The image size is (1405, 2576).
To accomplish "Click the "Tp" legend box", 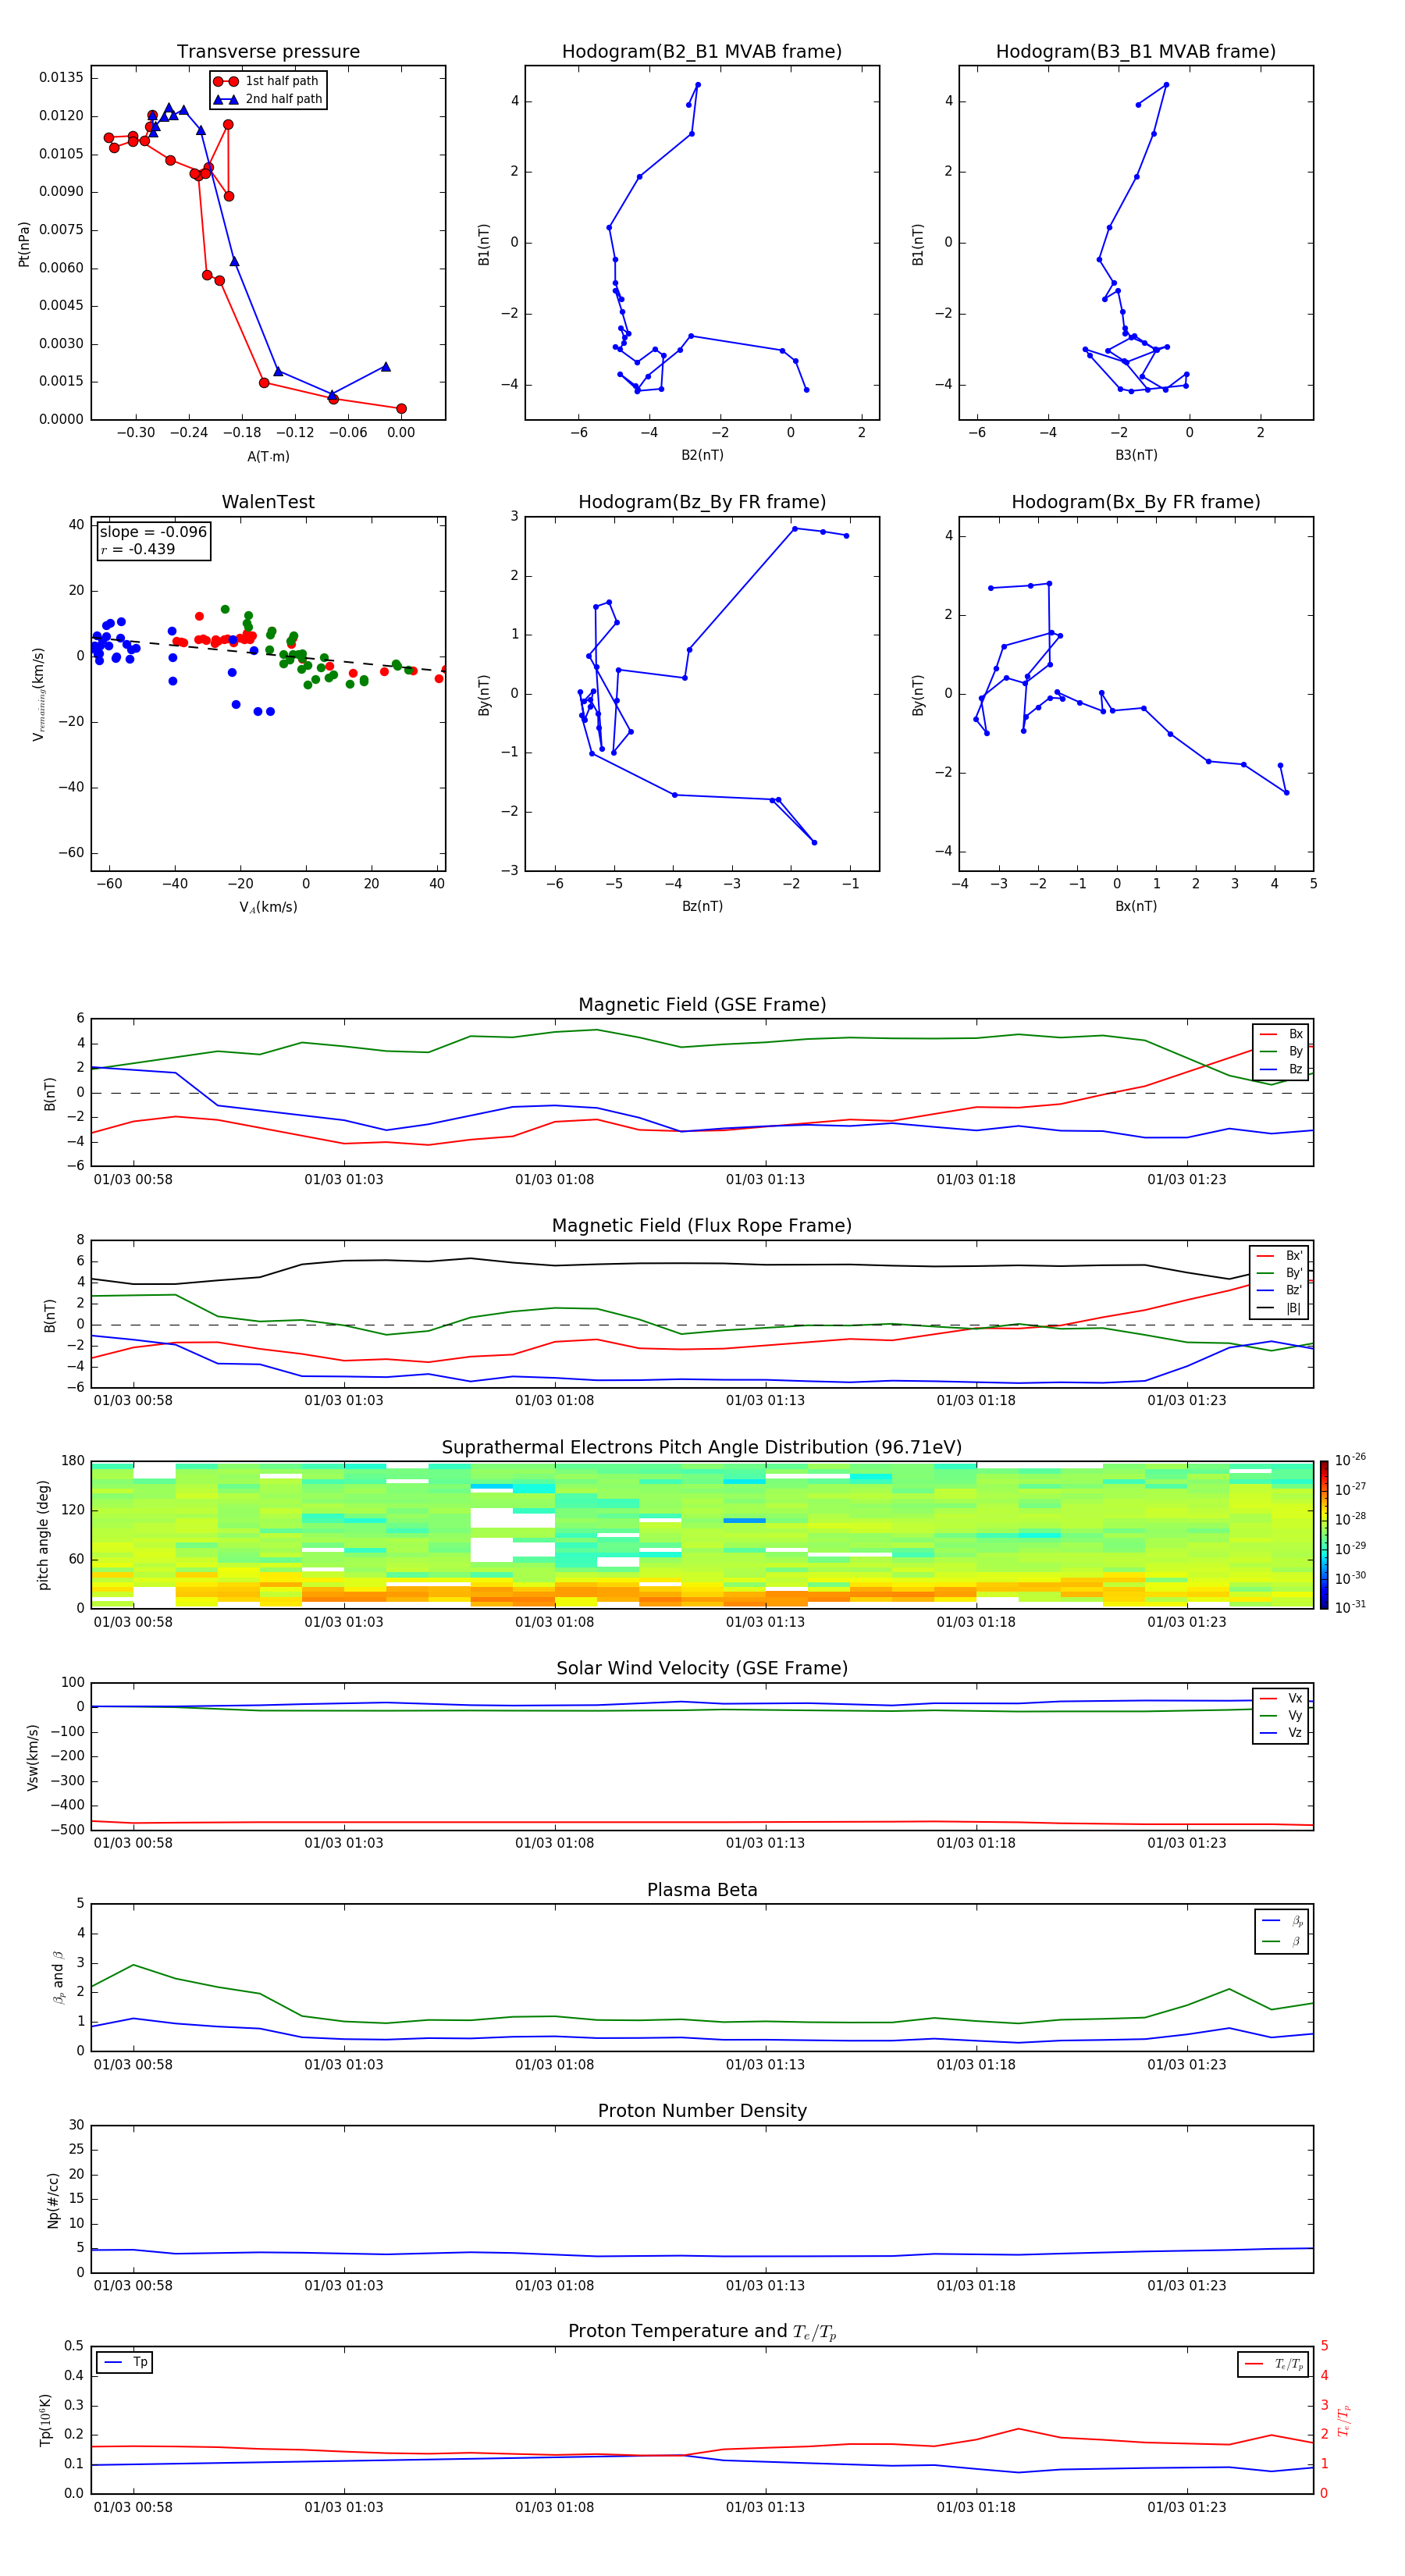I will coord(125,2363).
